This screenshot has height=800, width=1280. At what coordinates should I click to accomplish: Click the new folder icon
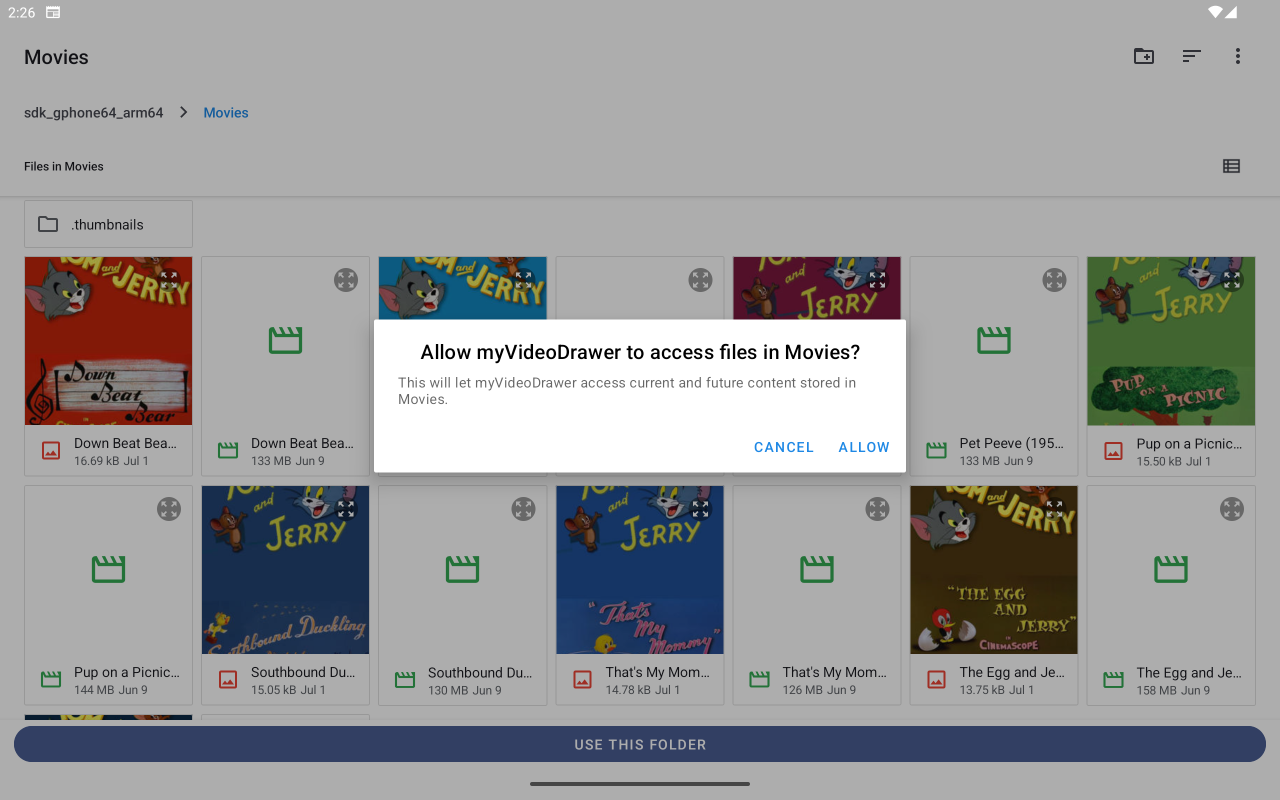pos(1144,57)
